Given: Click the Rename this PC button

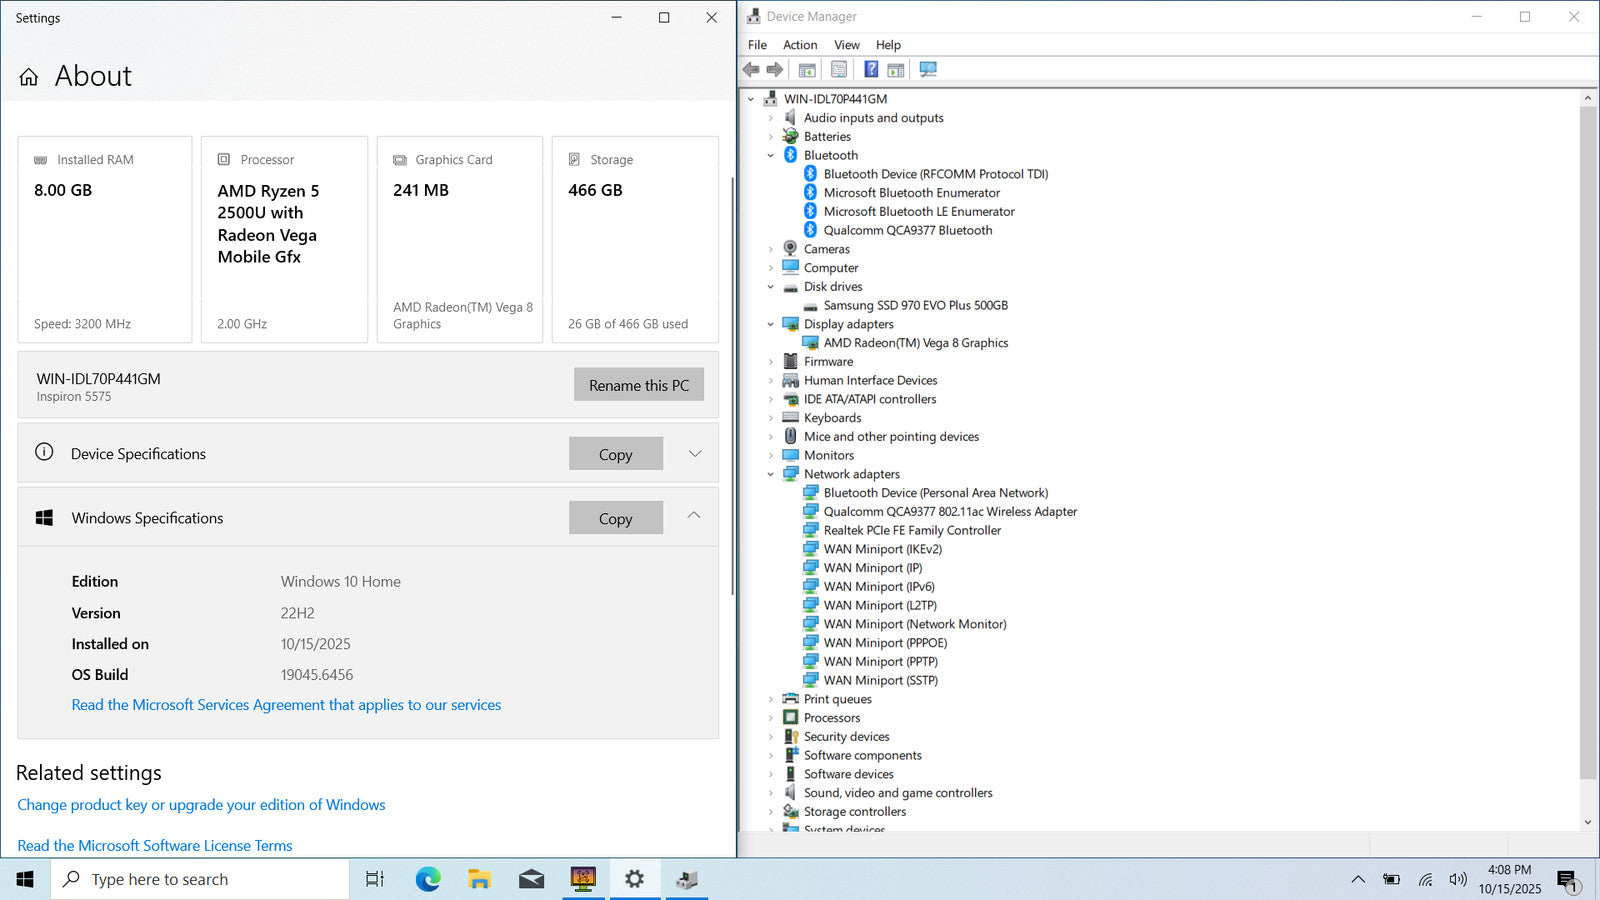Looking at the screenshot, I should [639, 385].
